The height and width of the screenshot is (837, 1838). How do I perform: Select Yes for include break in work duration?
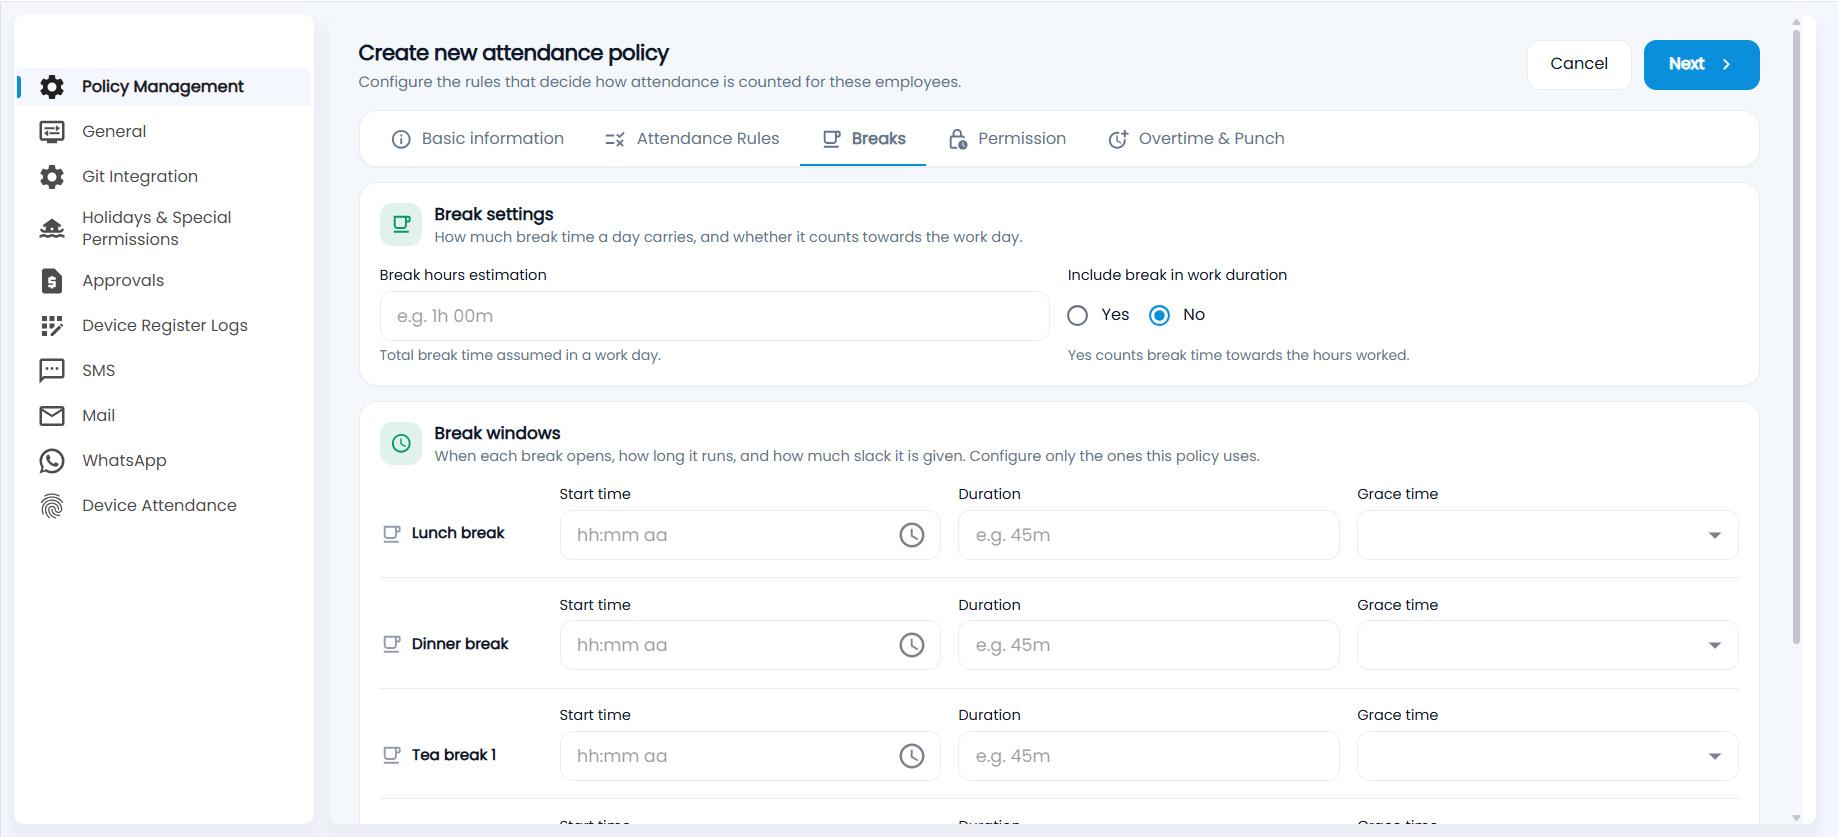point(1077,316)
